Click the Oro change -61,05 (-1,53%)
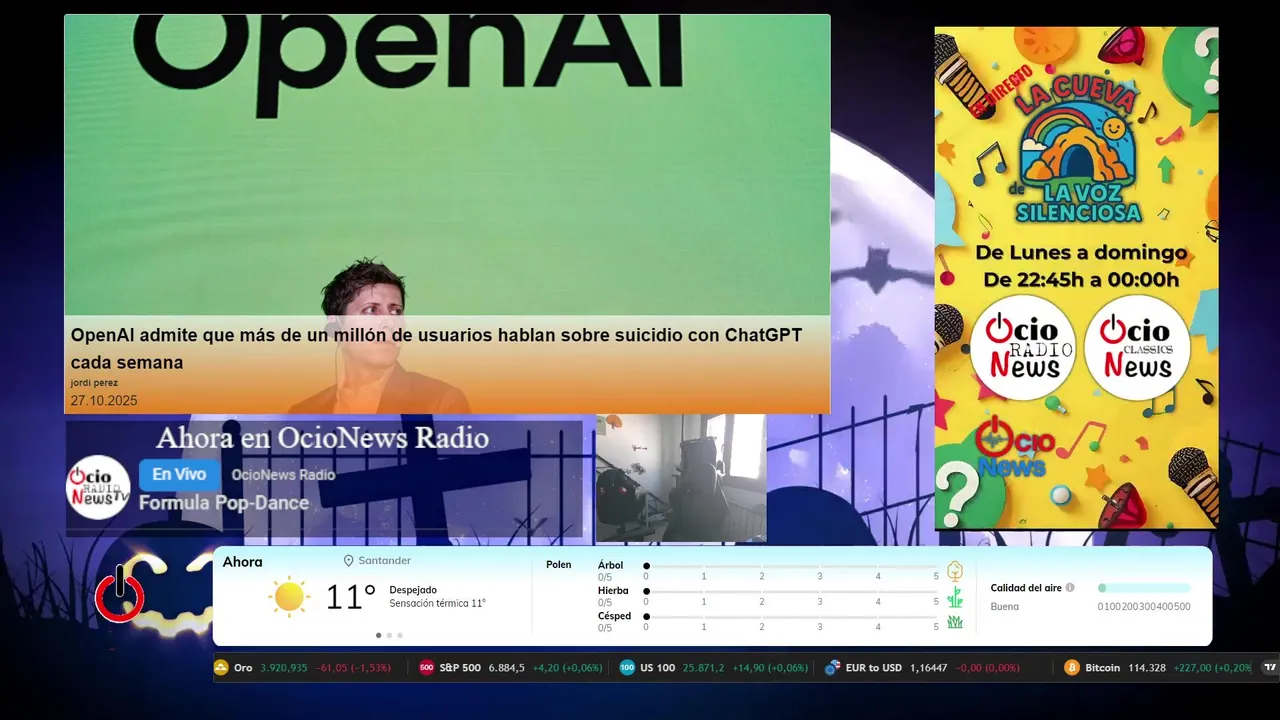This screenshot has height=720, width=1280. pos(353,667)
